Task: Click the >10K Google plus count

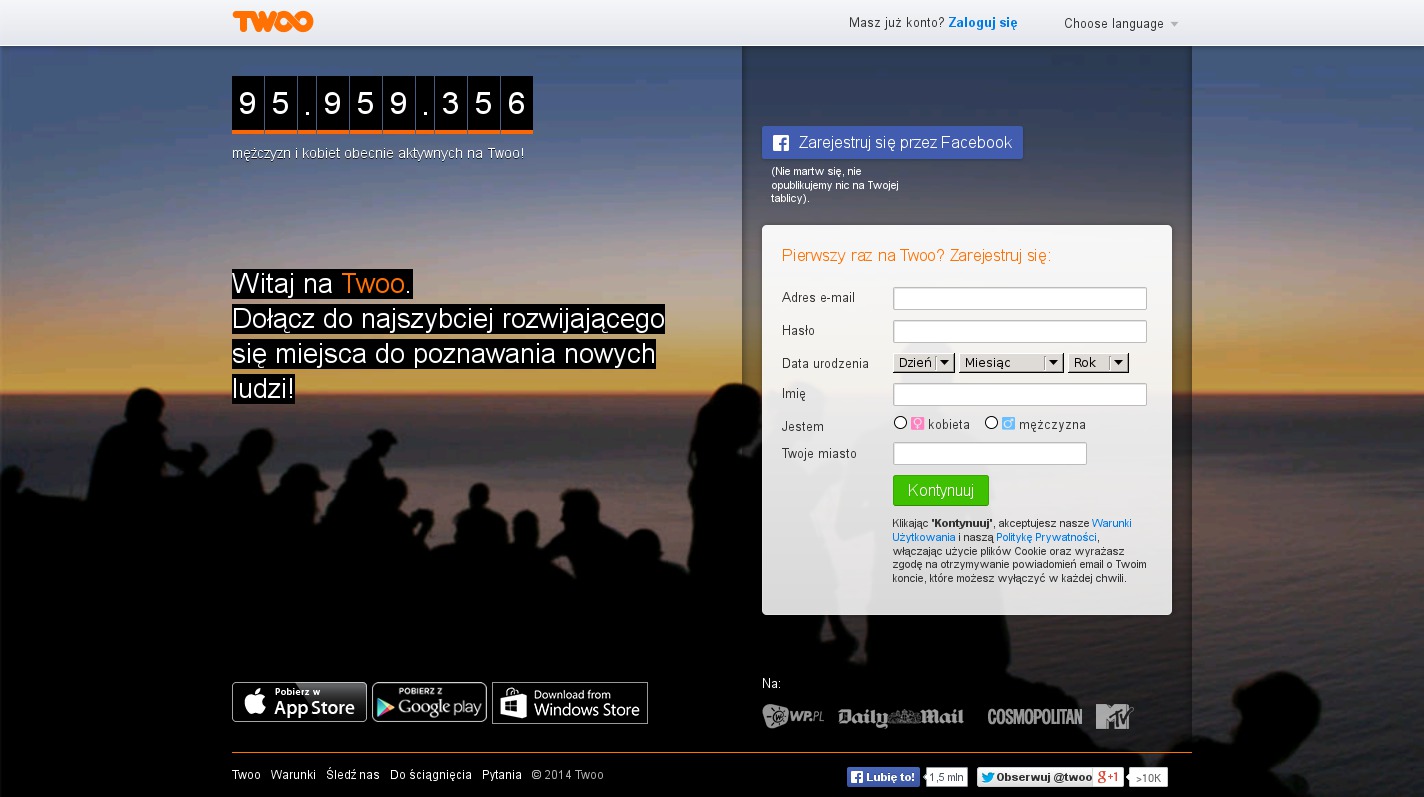Action: point(1148,777)
